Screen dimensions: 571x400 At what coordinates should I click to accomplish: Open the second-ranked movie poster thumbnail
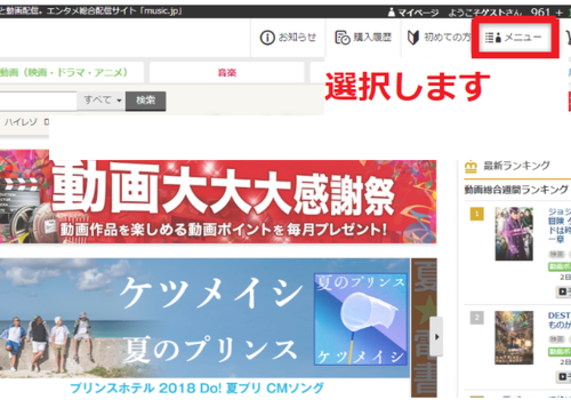coord(514,338)
